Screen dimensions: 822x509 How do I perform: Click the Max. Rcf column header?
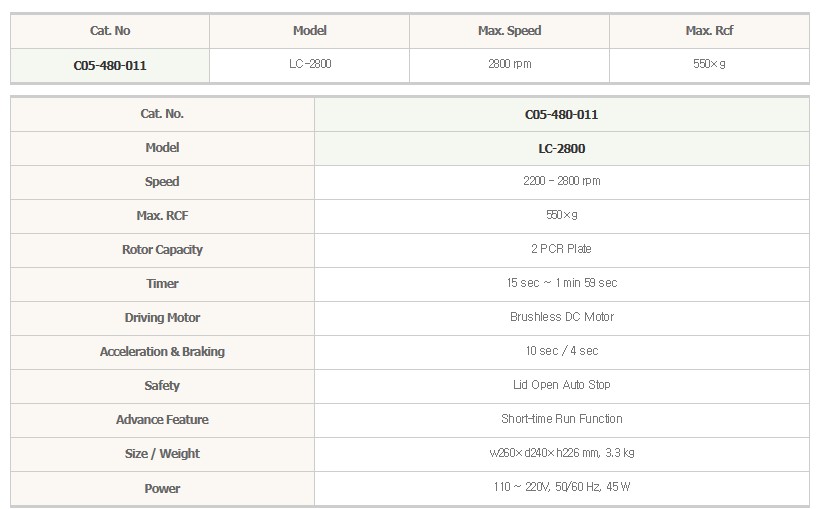709,31
